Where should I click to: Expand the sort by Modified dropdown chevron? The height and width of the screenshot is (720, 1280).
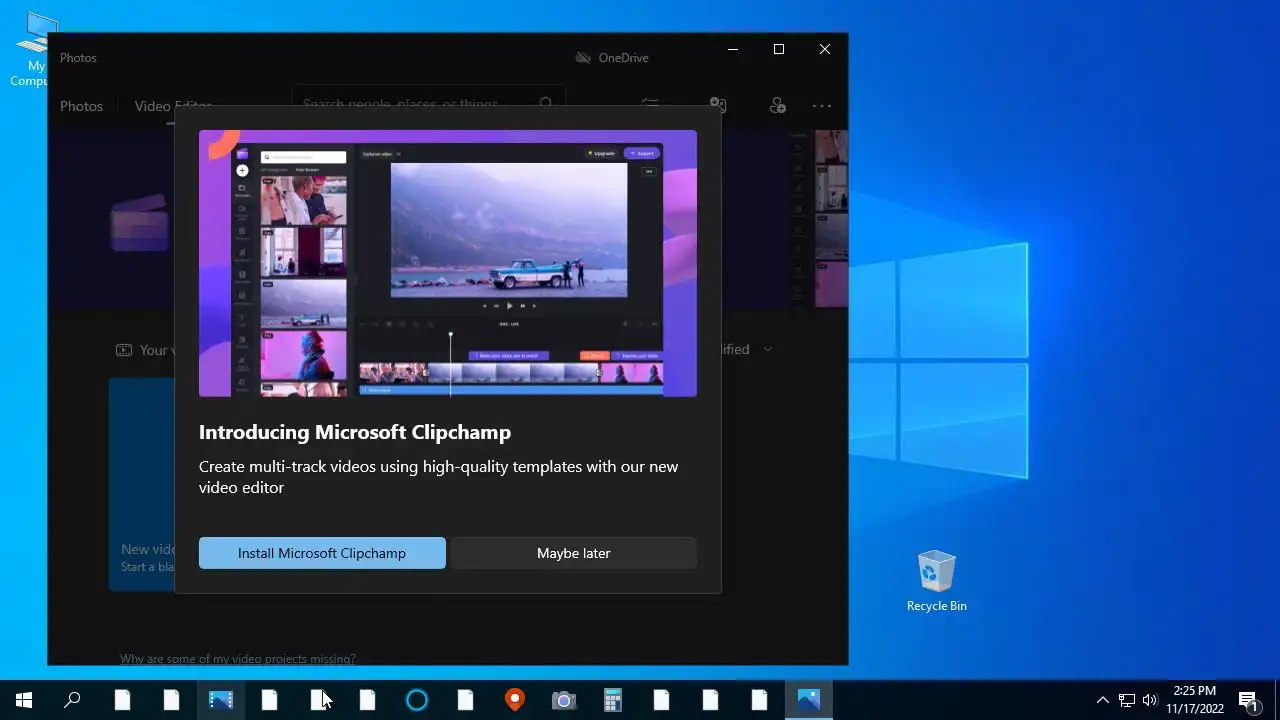click(x=768, y=349)
